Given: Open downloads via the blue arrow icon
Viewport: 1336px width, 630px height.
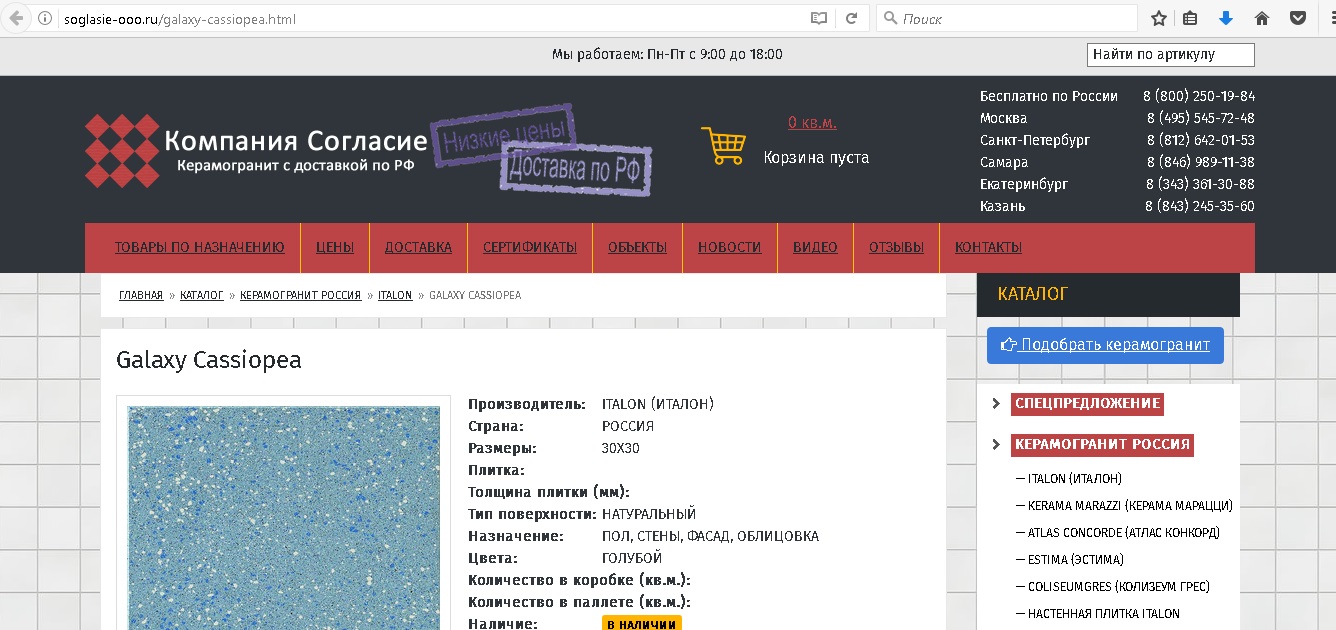Looking at the screenshot, I should coord(1225,18).
